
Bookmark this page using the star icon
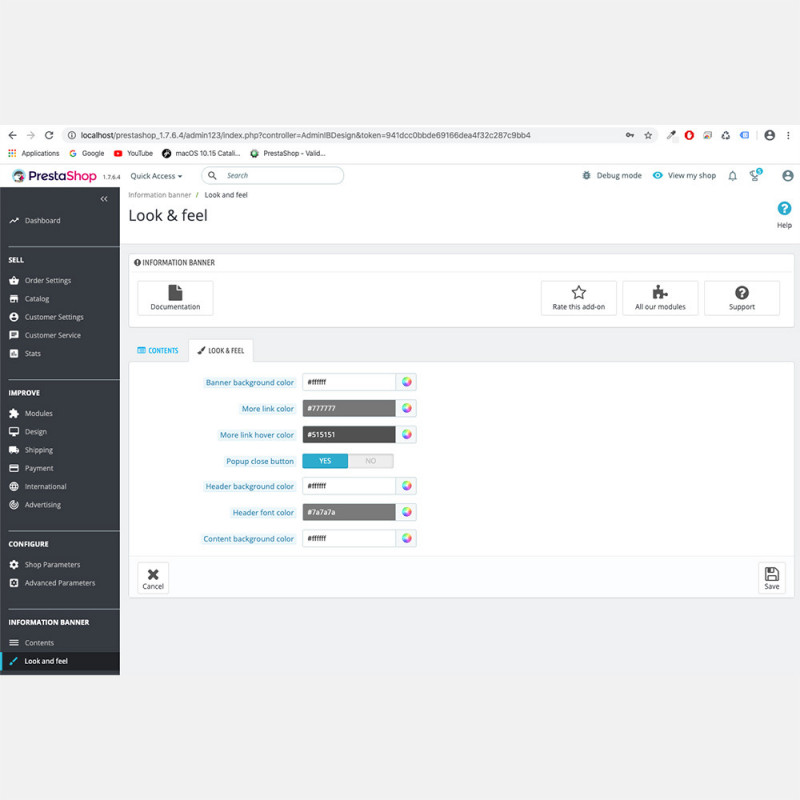(648, 135)
